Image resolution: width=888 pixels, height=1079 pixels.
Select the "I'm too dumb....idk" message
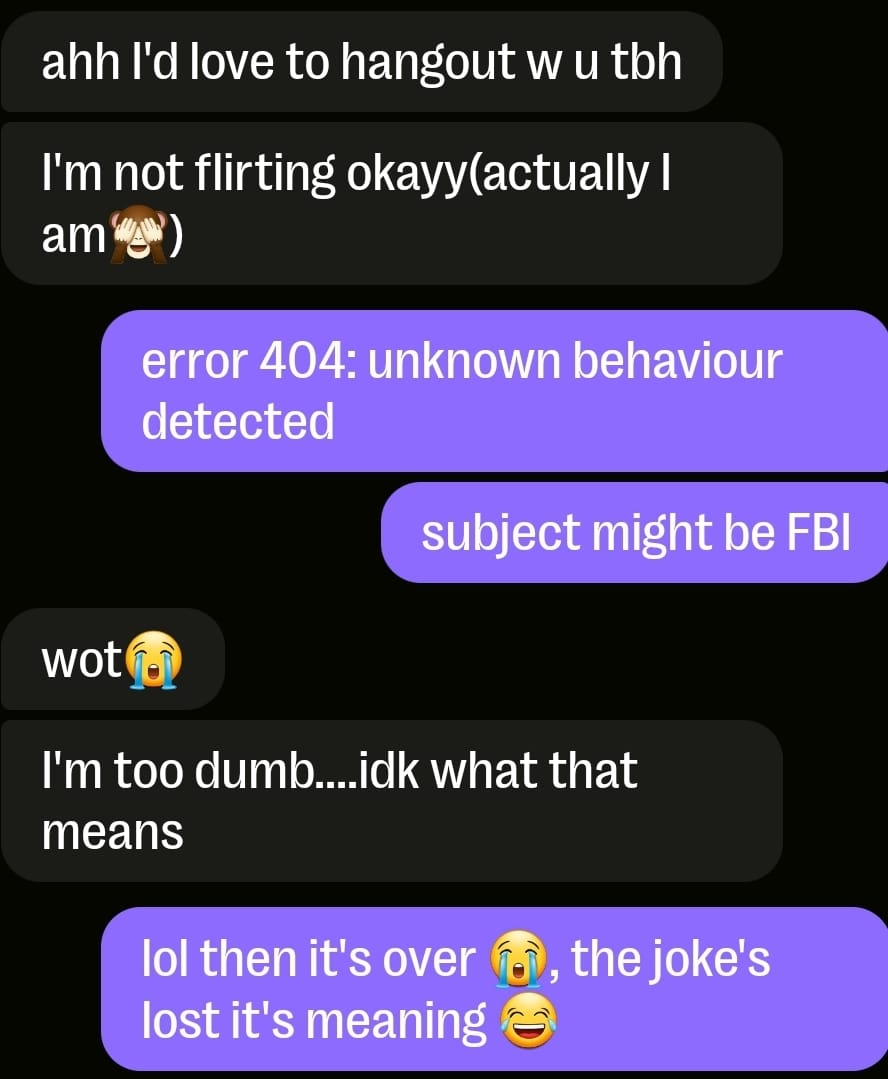tap(391, 801)
